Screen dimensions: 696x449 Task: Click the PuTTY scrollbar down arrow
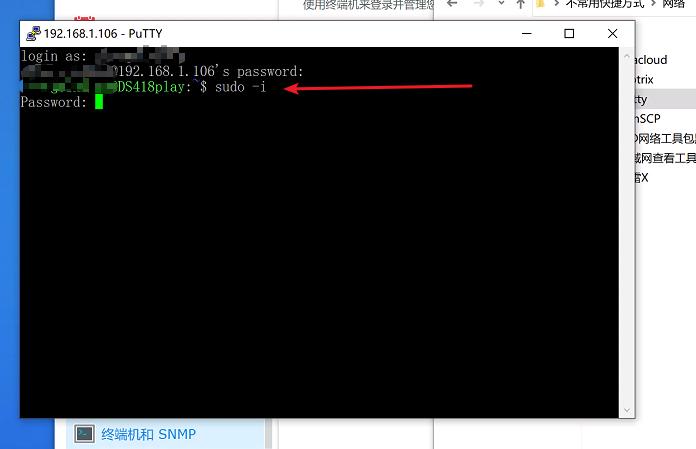click(627, 410)
